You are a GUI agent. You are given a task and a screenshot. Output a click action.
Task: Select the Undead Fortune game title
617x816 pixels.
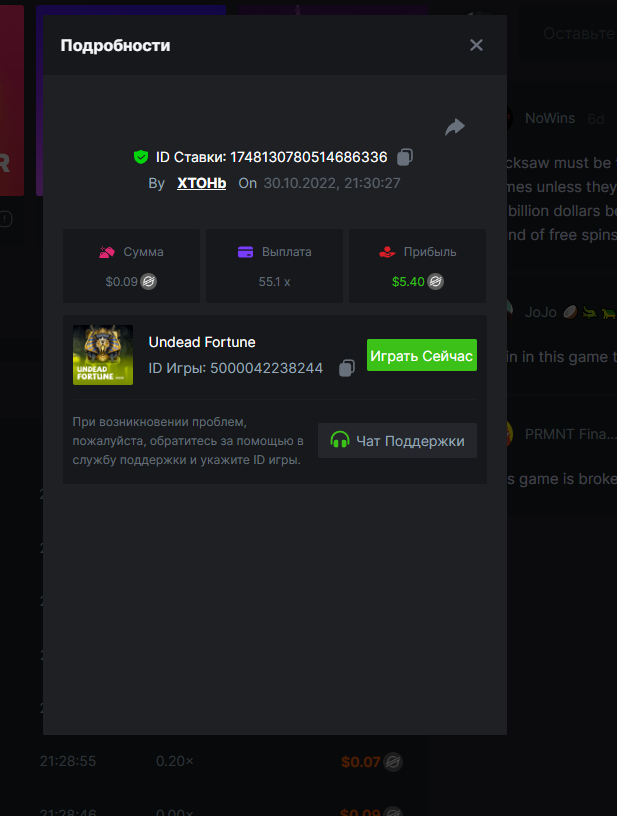point(202,342)
